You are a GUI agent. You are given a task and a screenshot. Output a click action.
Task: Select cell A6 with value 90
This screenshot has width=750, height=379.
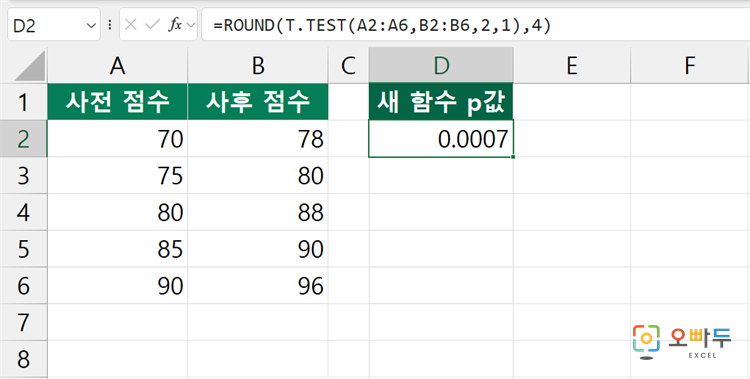point(117,286)
